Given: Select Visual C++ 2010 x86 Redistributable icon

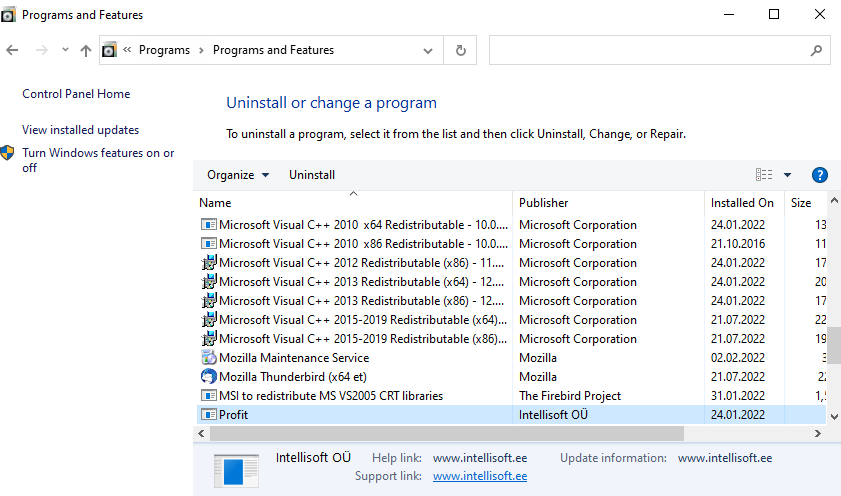Looking at the screenshot, I should [208, 243].
